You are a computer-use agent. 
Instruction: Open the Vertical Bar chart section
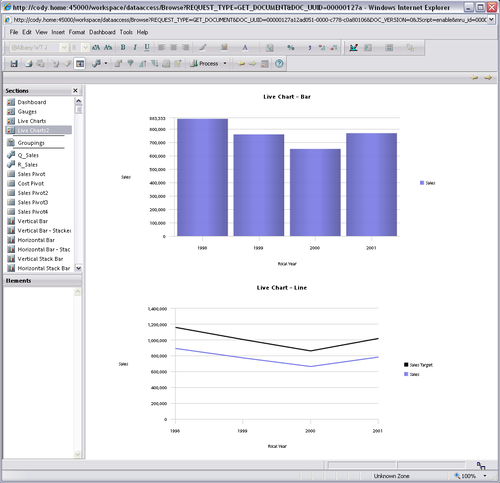pyautogui.click(x=33, y=221)
